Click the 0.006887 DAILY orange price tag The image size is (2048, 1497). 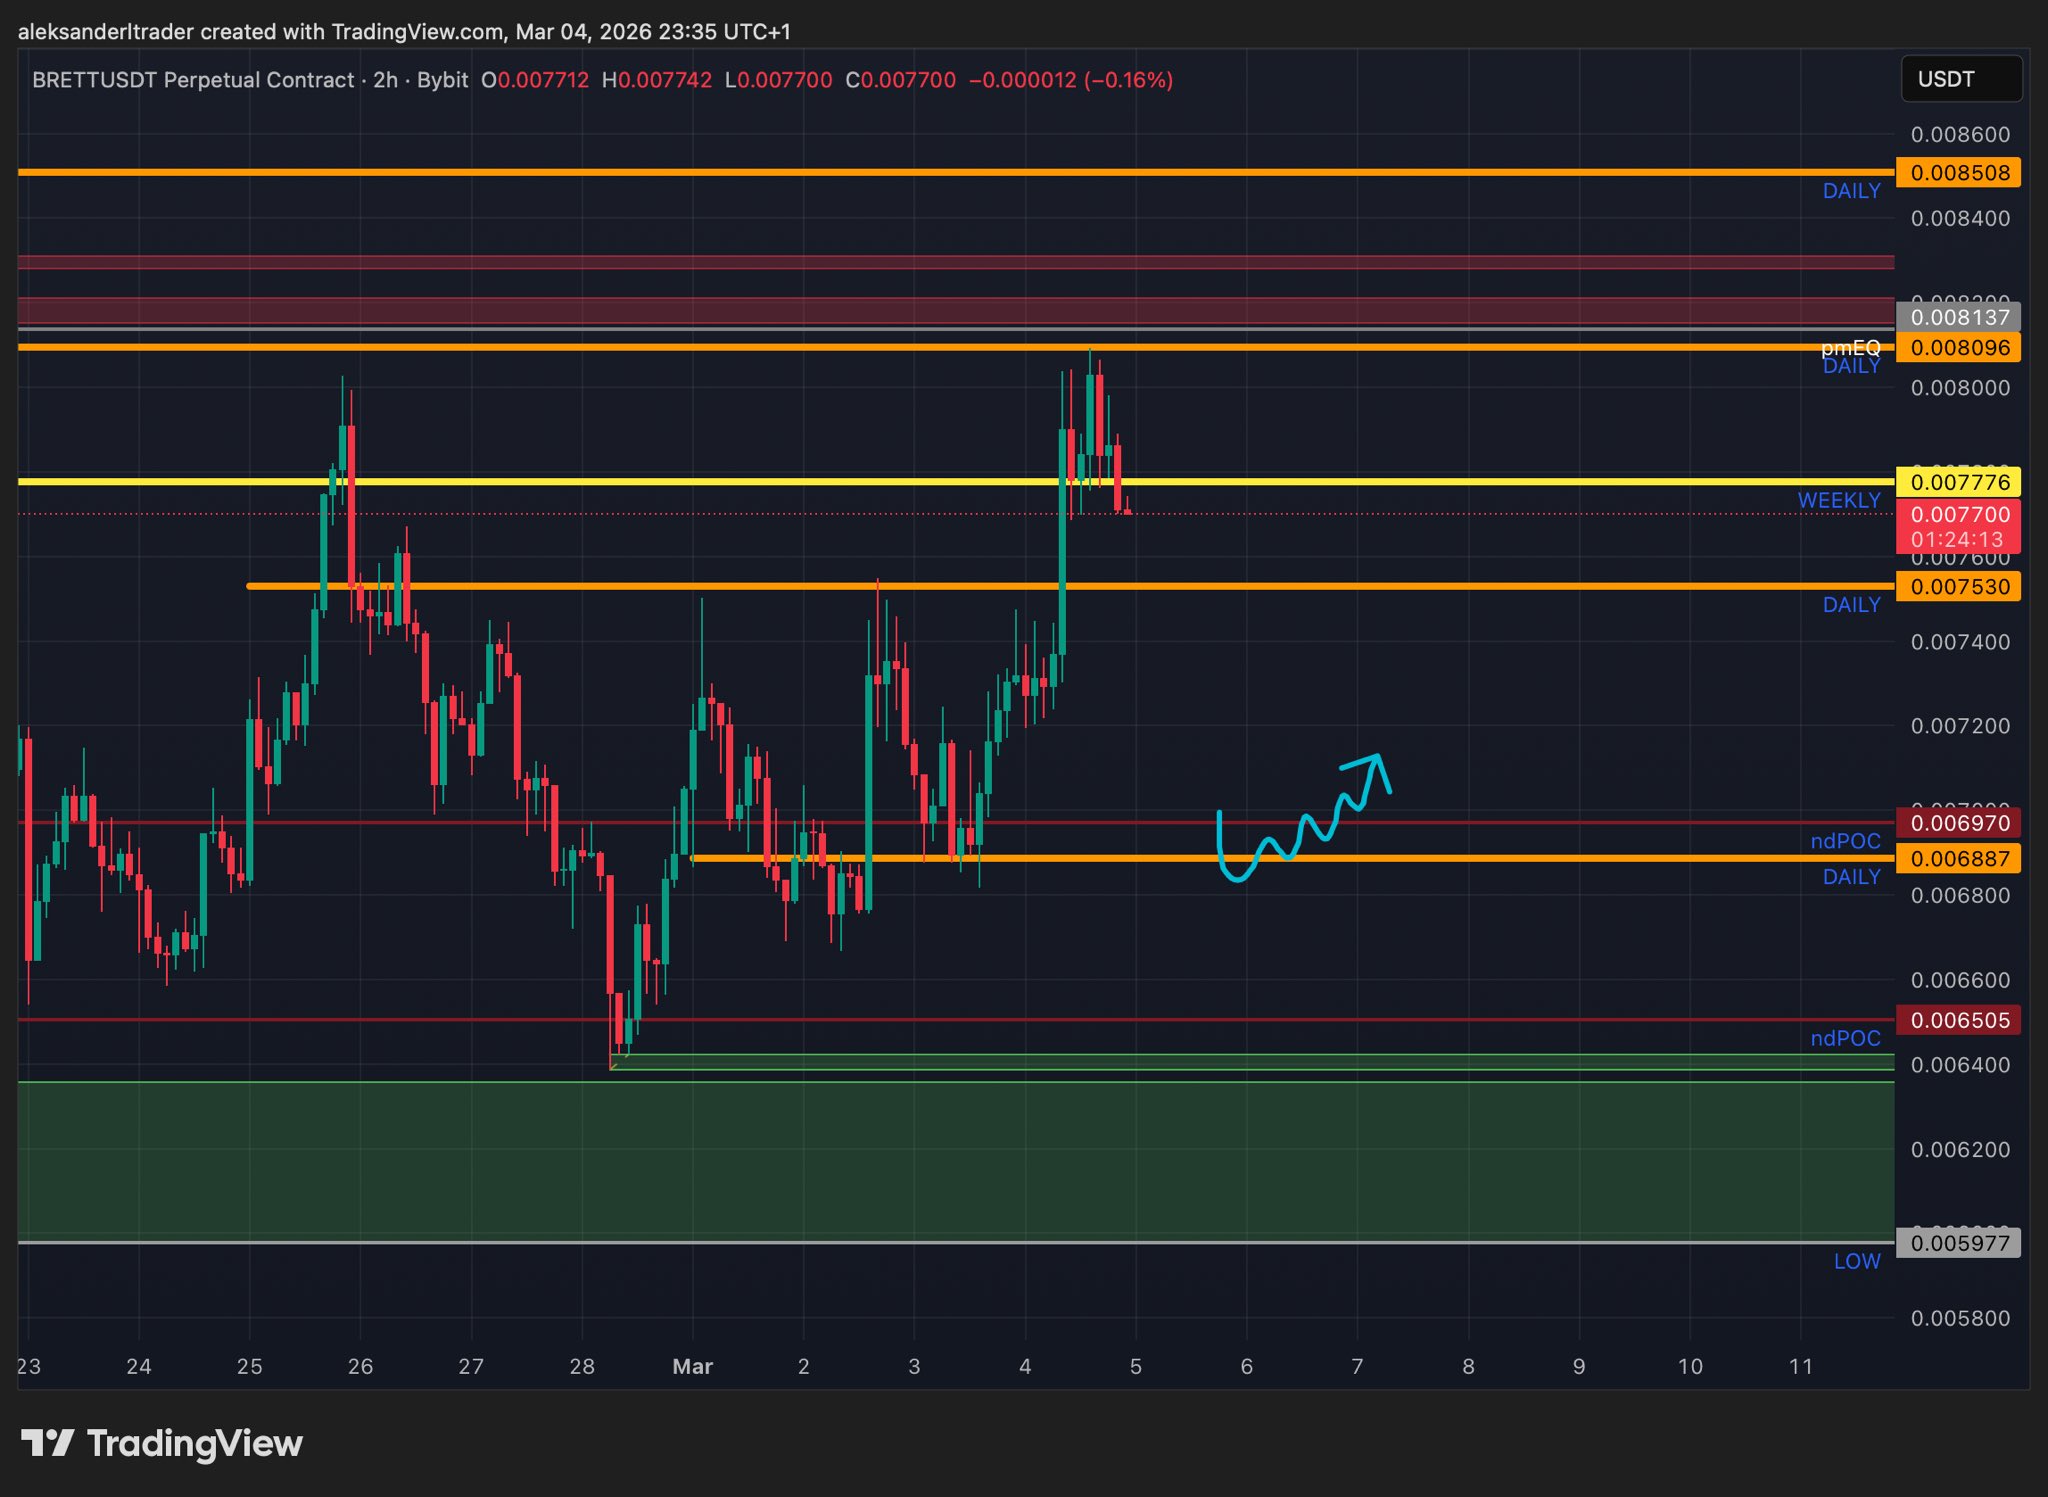1958,859
